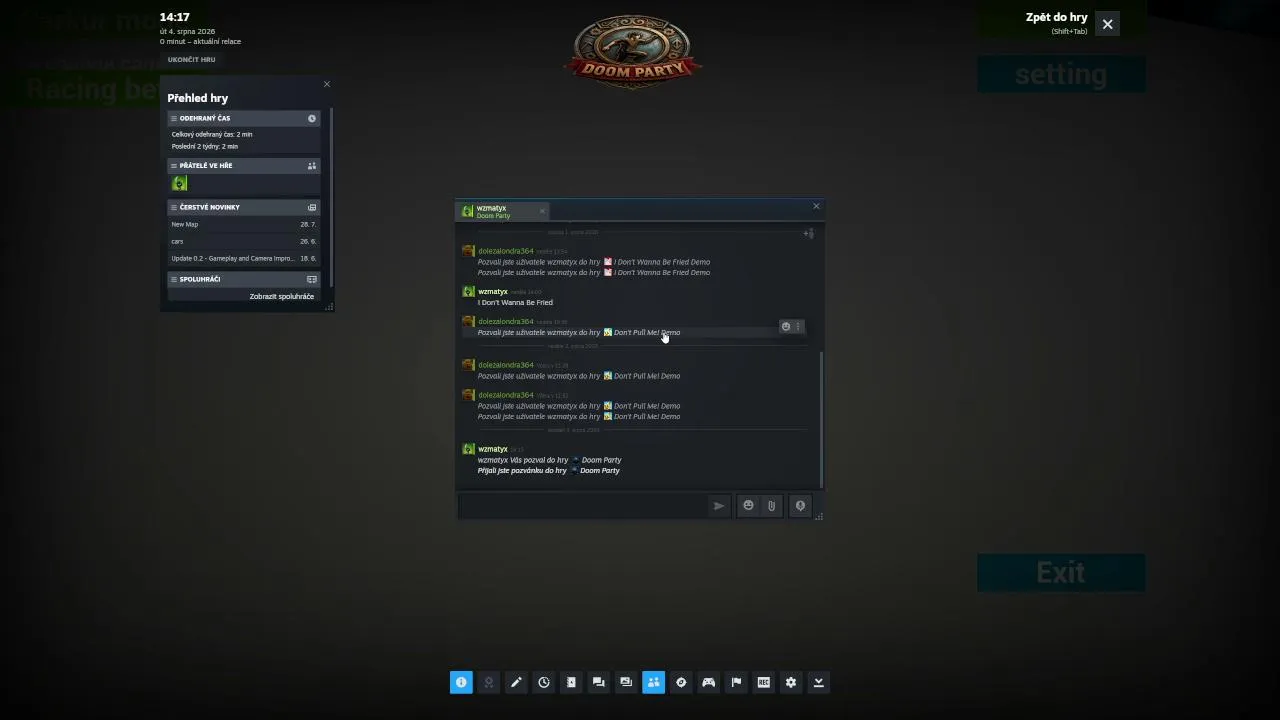This screenshot has width=1280, height=720.
Task: Start voice chat with the microphone icon
Action: coord(800,506)
